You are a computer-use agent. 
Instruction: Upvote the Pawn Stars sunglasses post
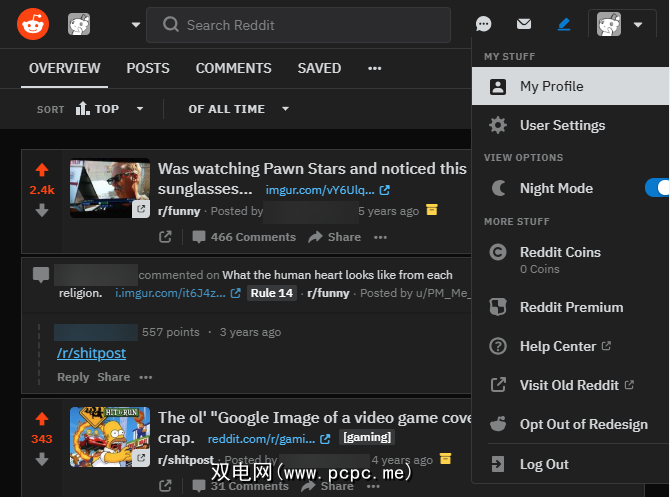(x=42, y=170)
